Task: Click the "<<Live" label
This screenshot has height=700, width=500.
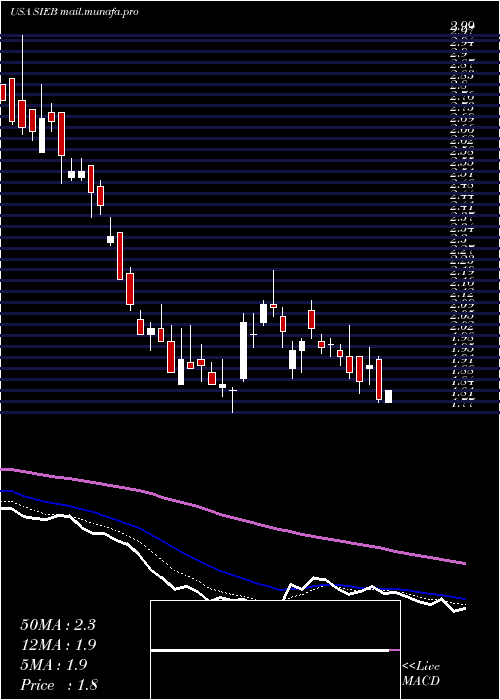Action: coord(421,667)
